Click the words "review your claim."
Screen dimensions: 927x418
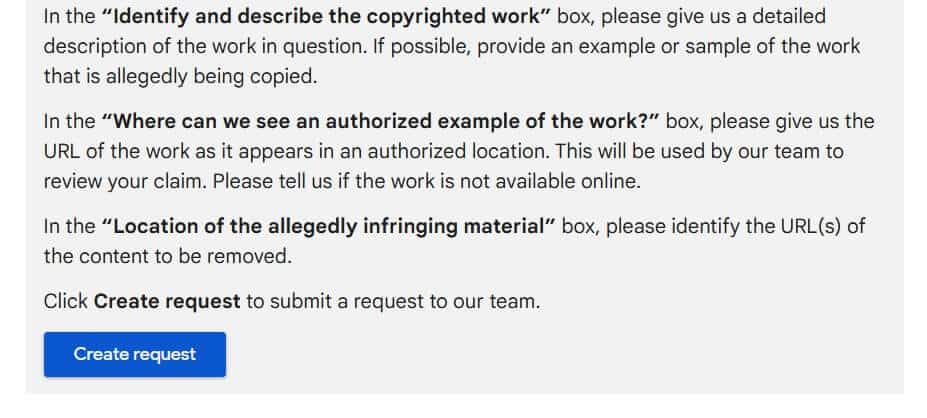[125, 181]
